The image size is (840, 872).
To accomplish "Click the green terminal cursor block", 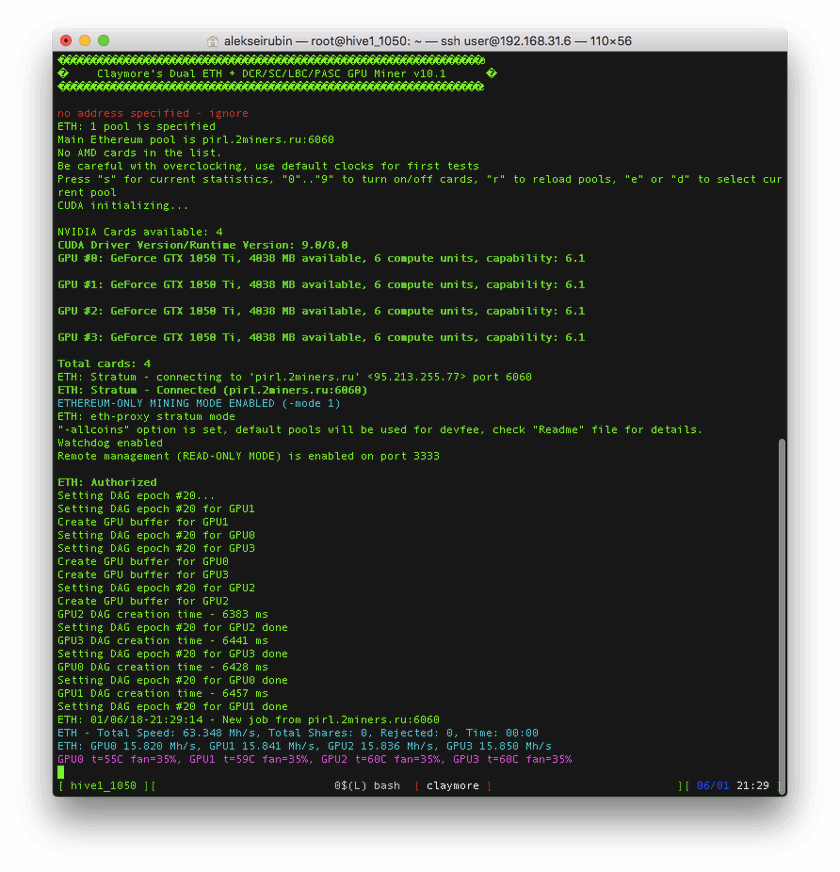I will pyautogui.click(x=61, y=772).
